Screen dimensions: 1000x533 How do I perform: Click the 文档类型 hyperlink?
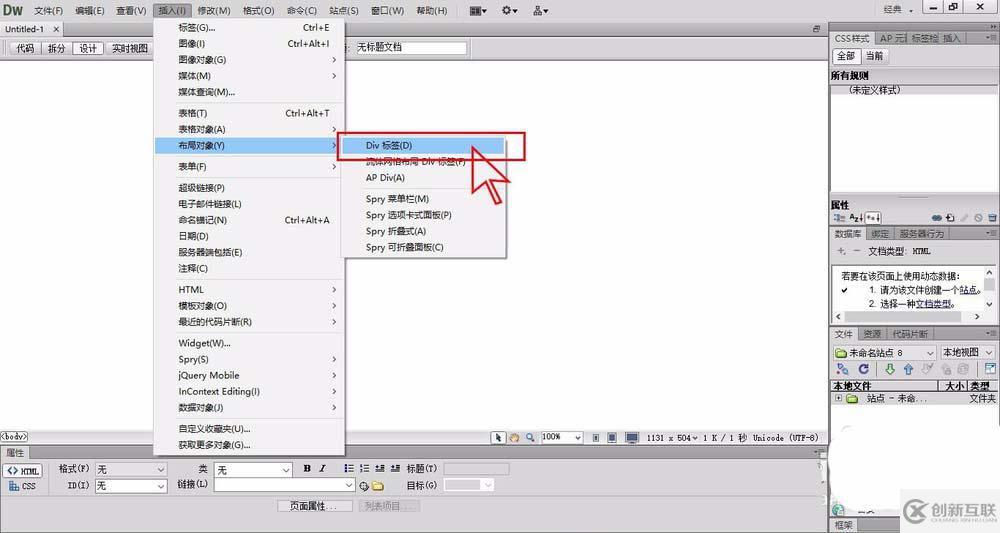[933, 304]
